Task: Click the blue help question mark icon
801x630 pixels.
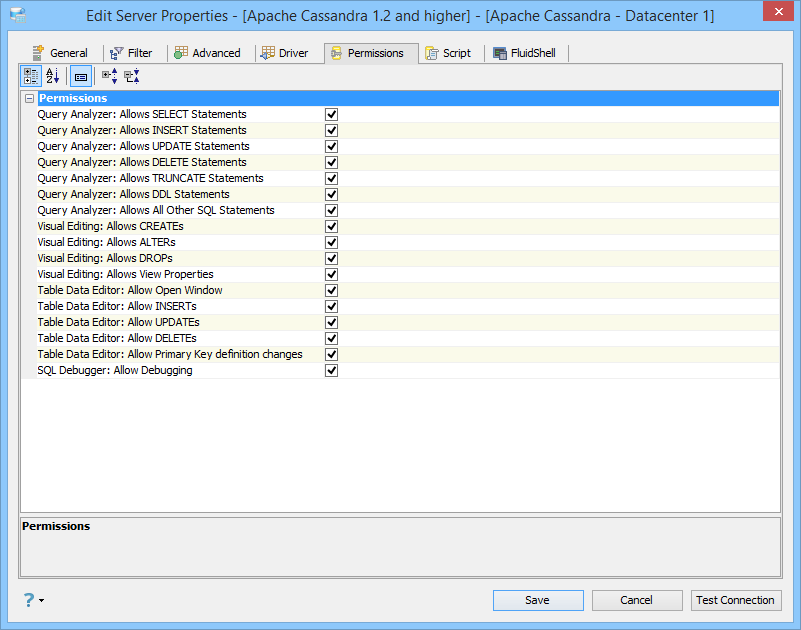Action: (x=29, y=600)
